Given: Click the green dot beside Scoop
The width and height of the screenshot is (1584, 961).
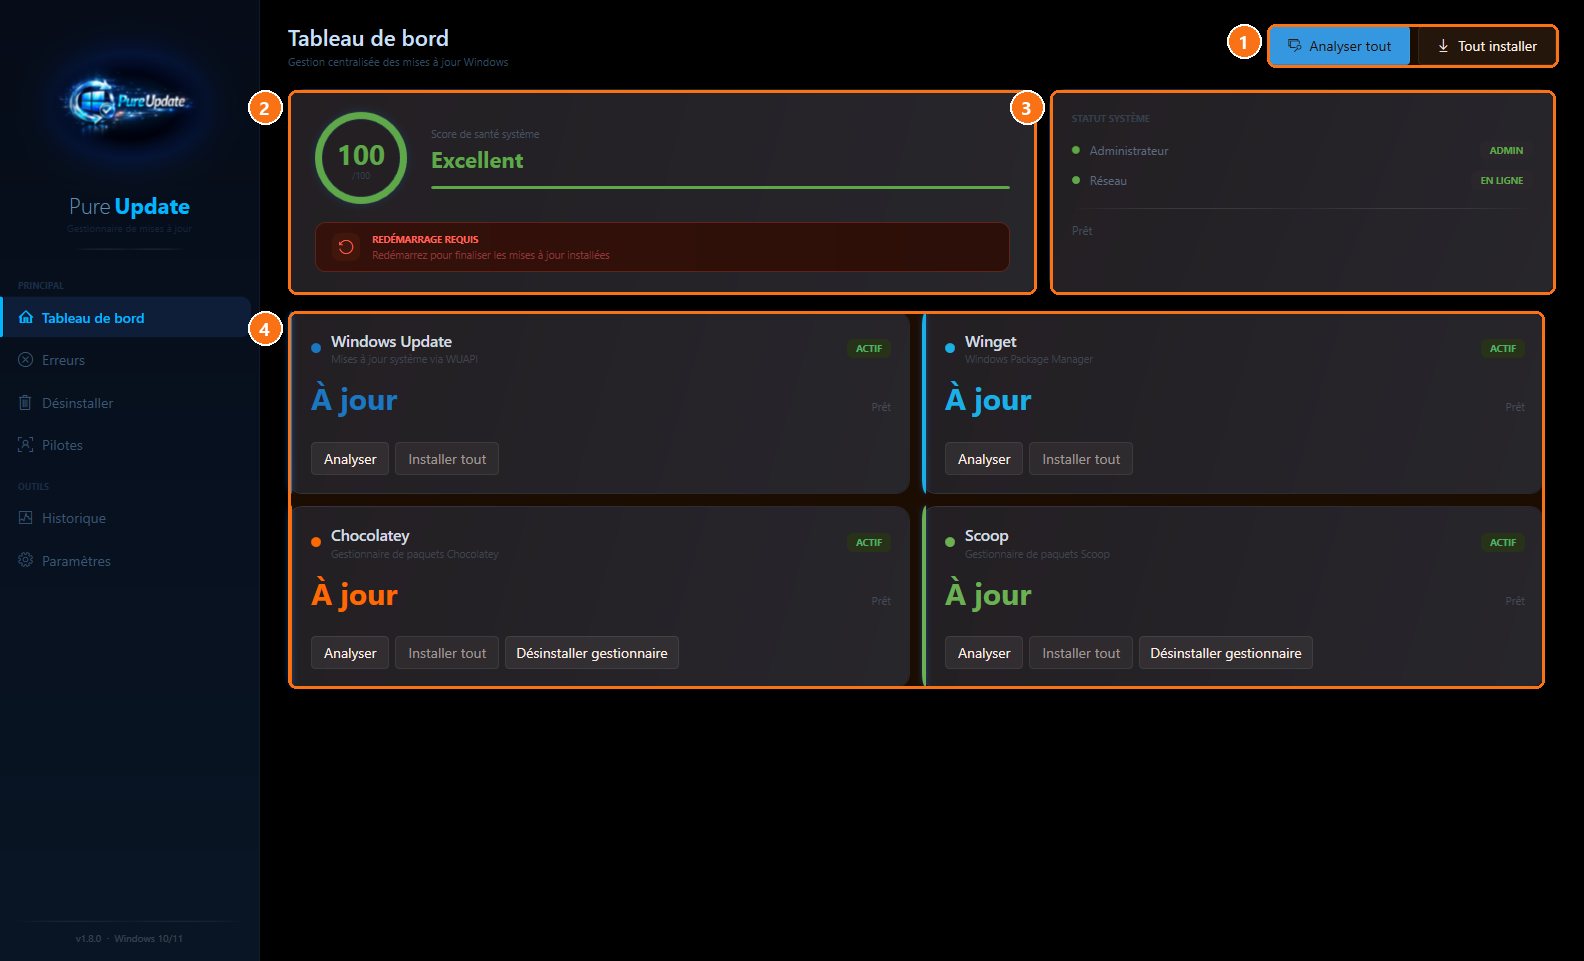Looking at the screenshot, I should tap(950, 542).
